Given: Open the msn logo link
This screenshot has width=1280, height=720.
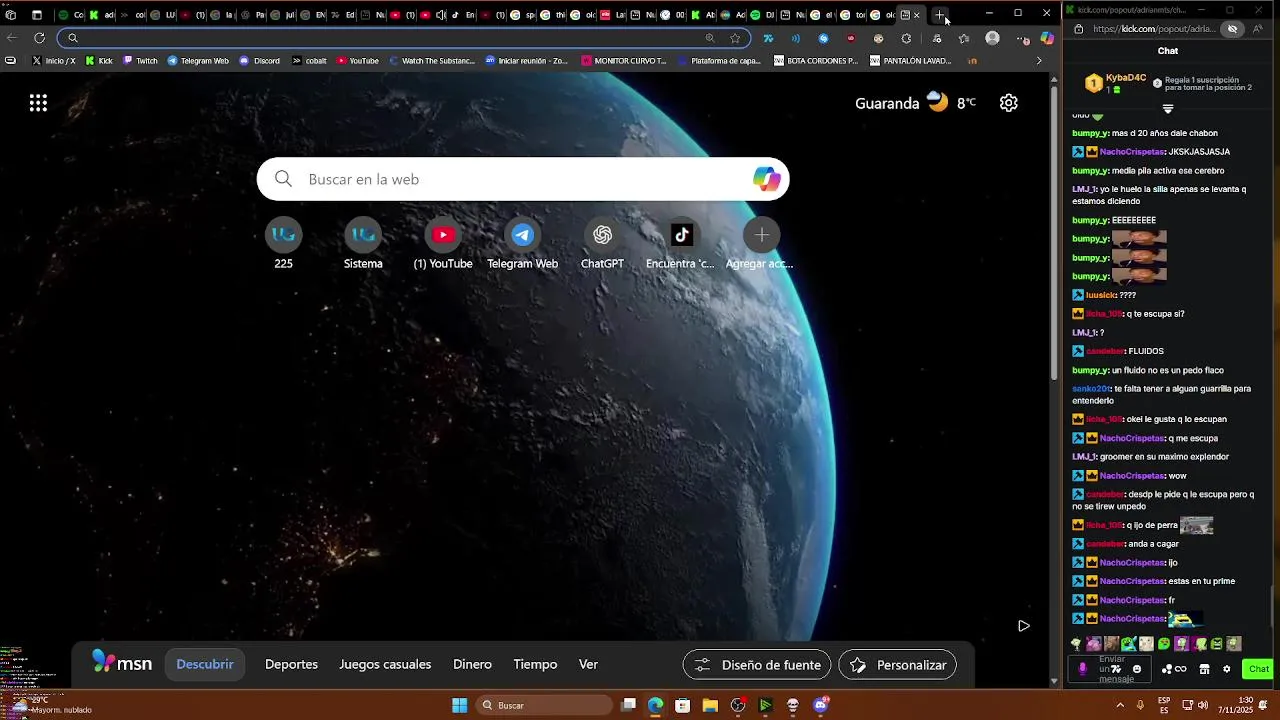Looking at the screenshot, I should point(122,663).
